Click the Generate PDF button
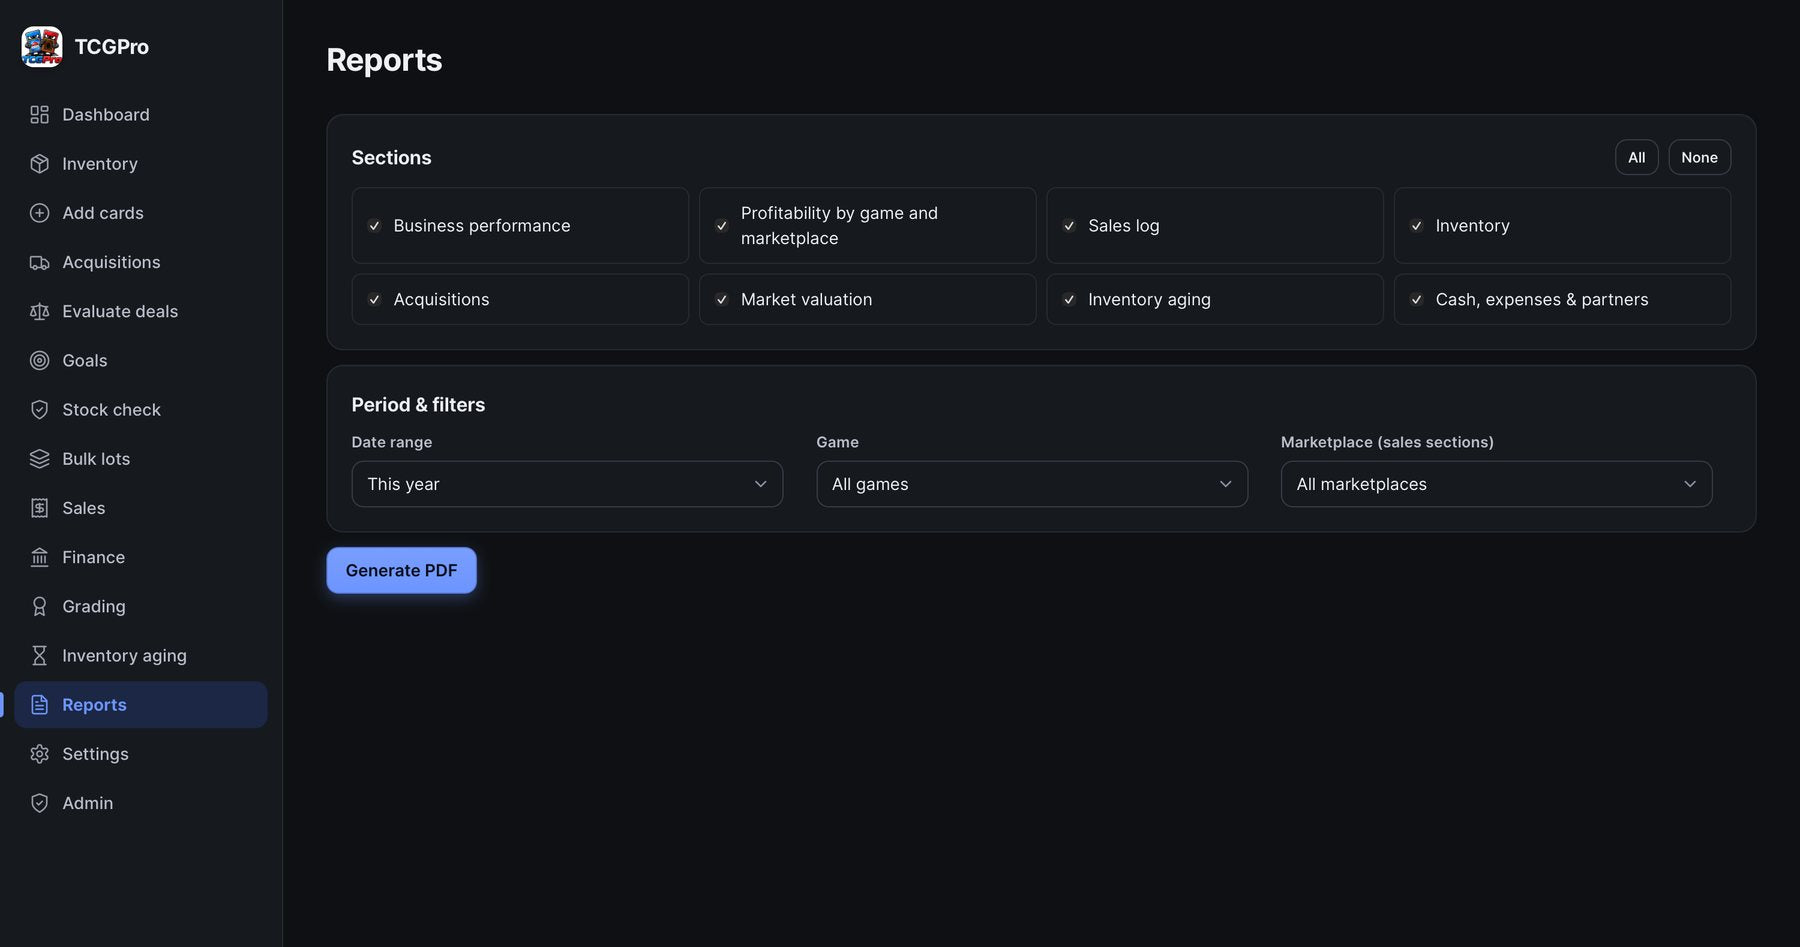 click(x=401, y=570)
